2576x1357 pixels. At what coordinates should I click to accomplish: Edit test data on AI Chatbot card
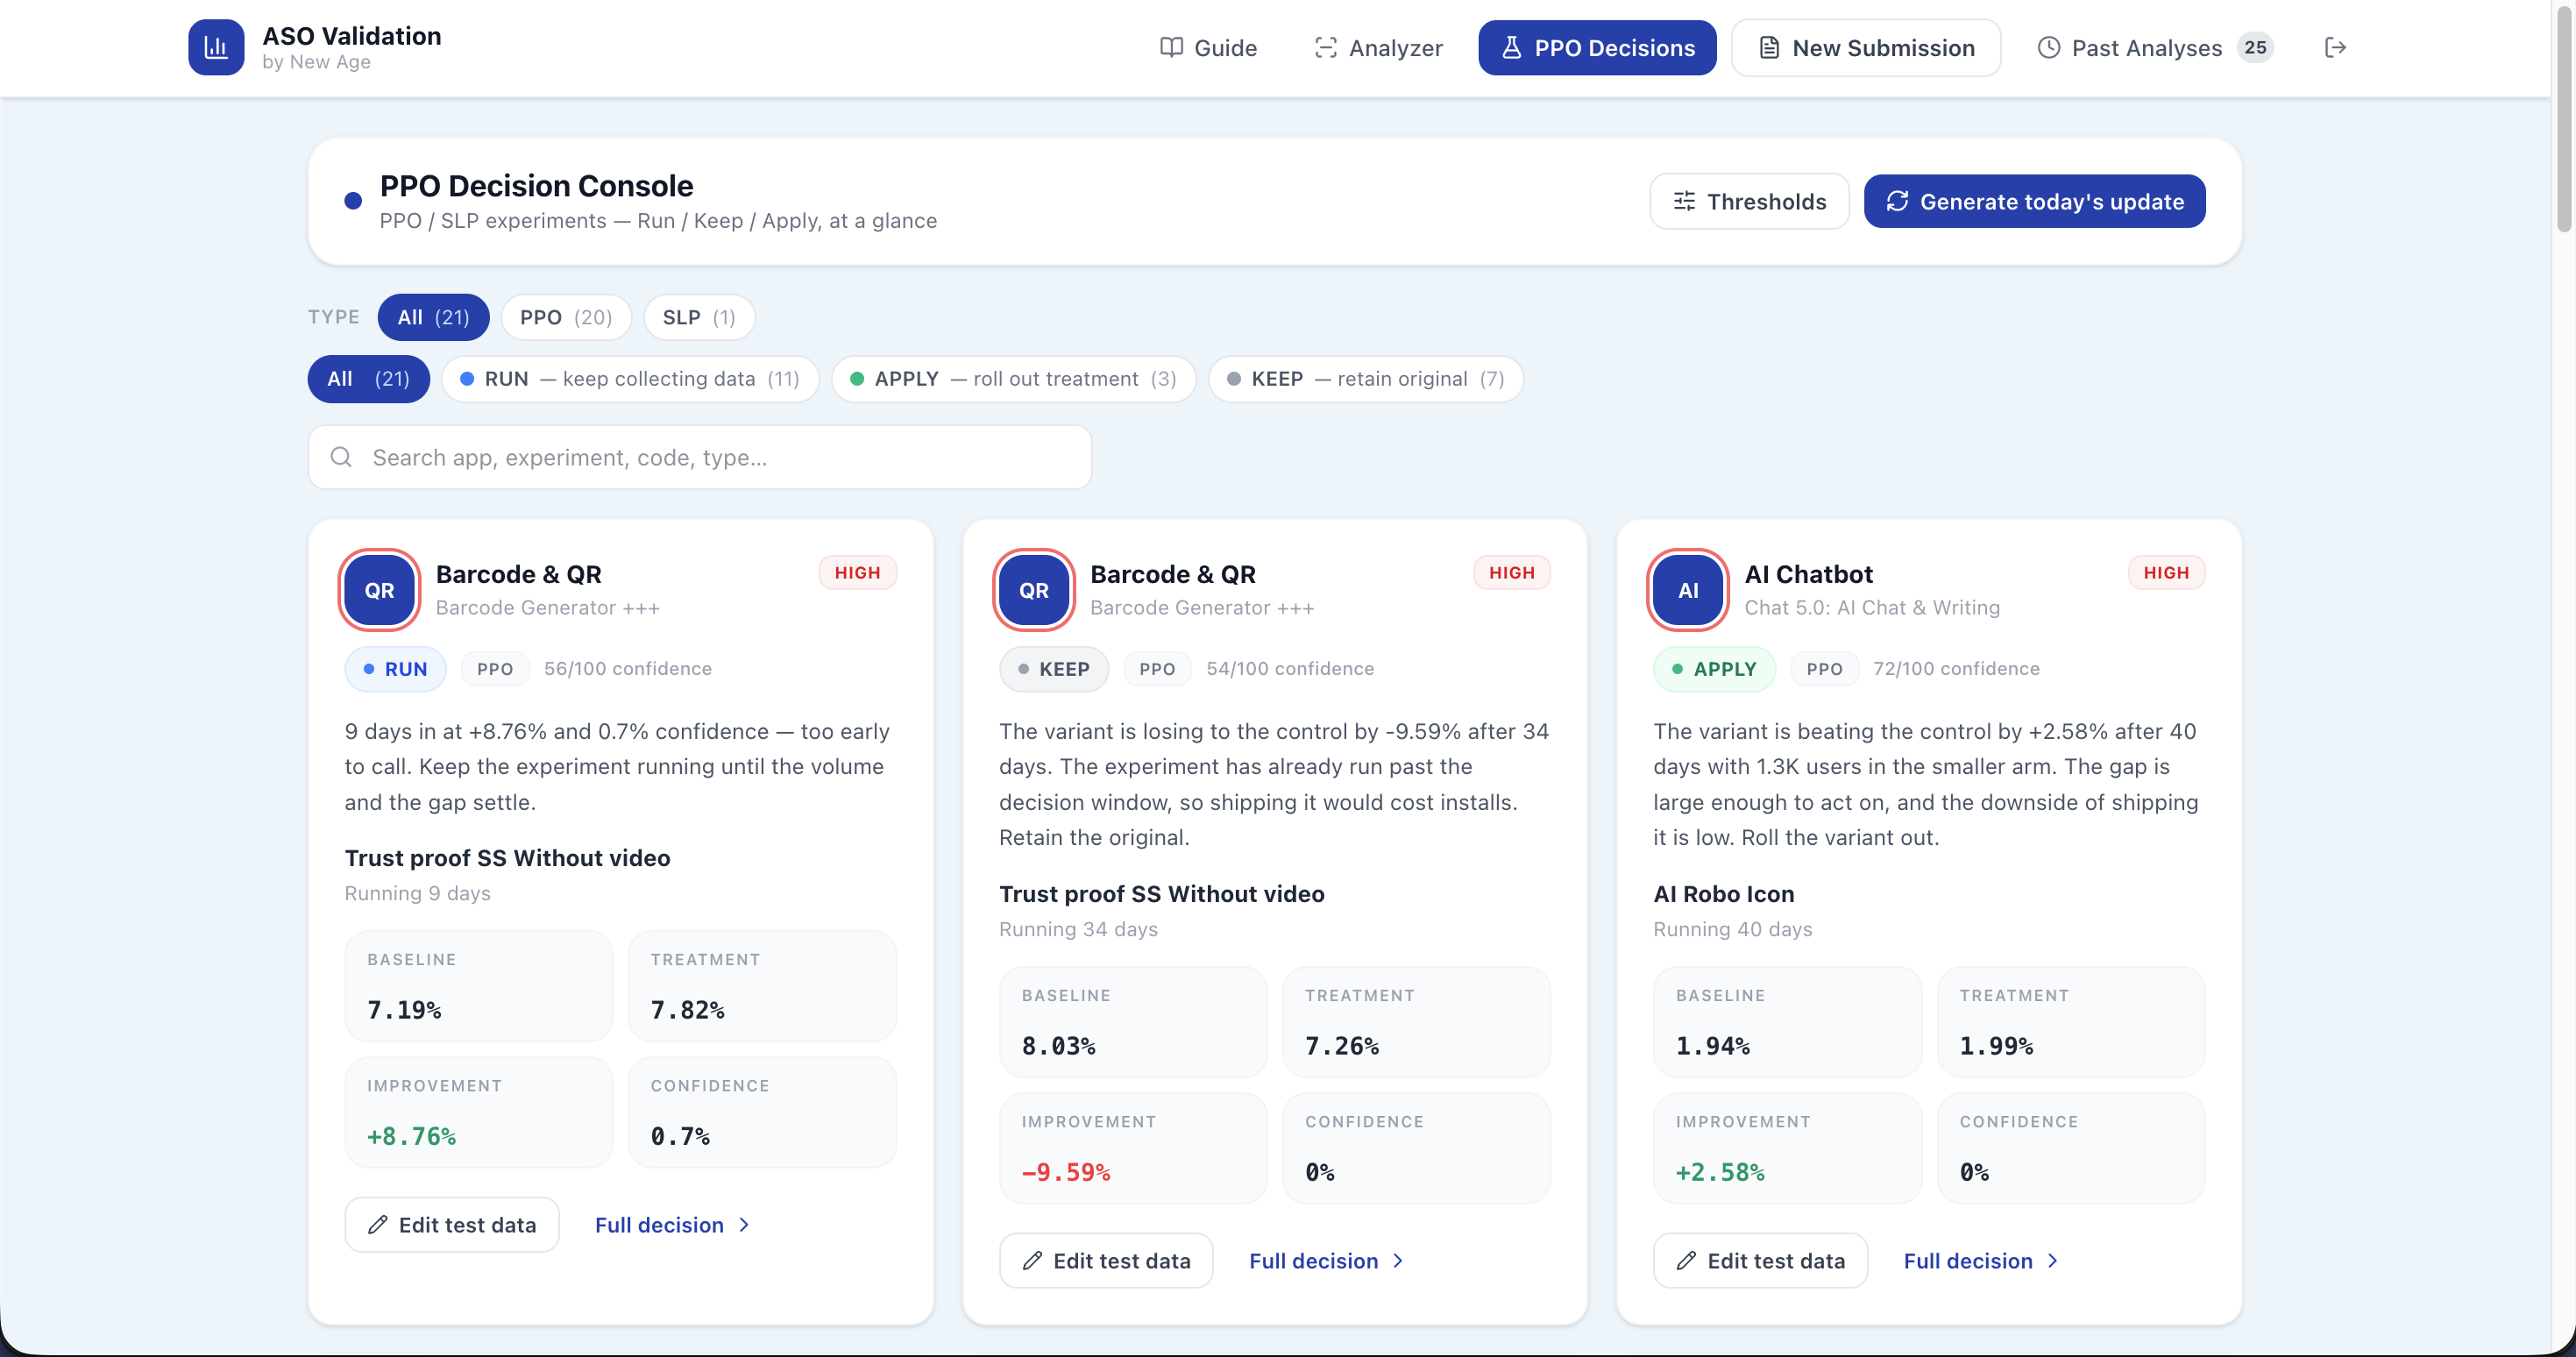[1760, 1260]
